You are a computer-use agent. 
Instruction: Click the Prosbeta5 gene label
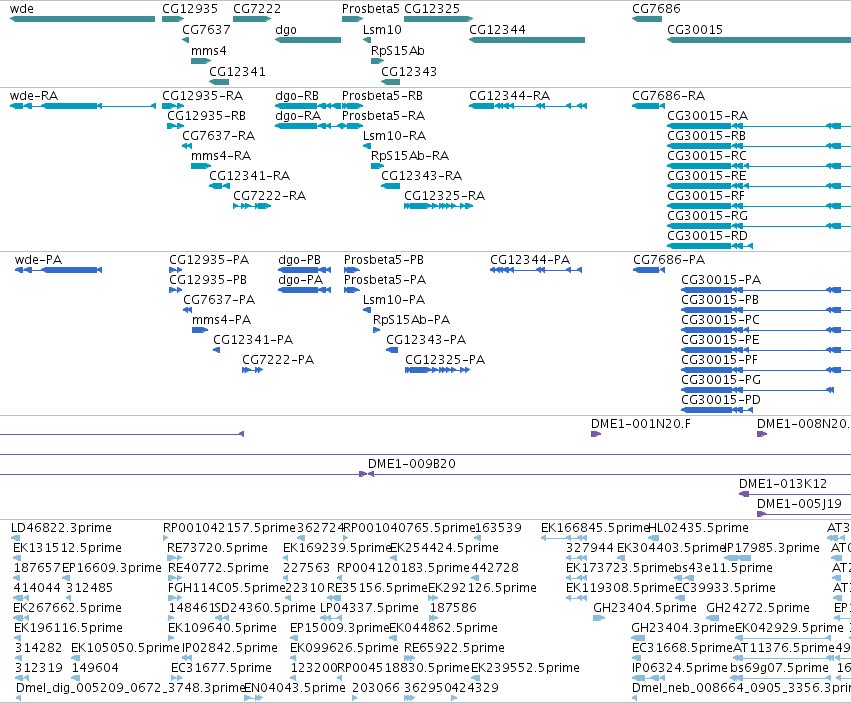click(x=371, y=9)
